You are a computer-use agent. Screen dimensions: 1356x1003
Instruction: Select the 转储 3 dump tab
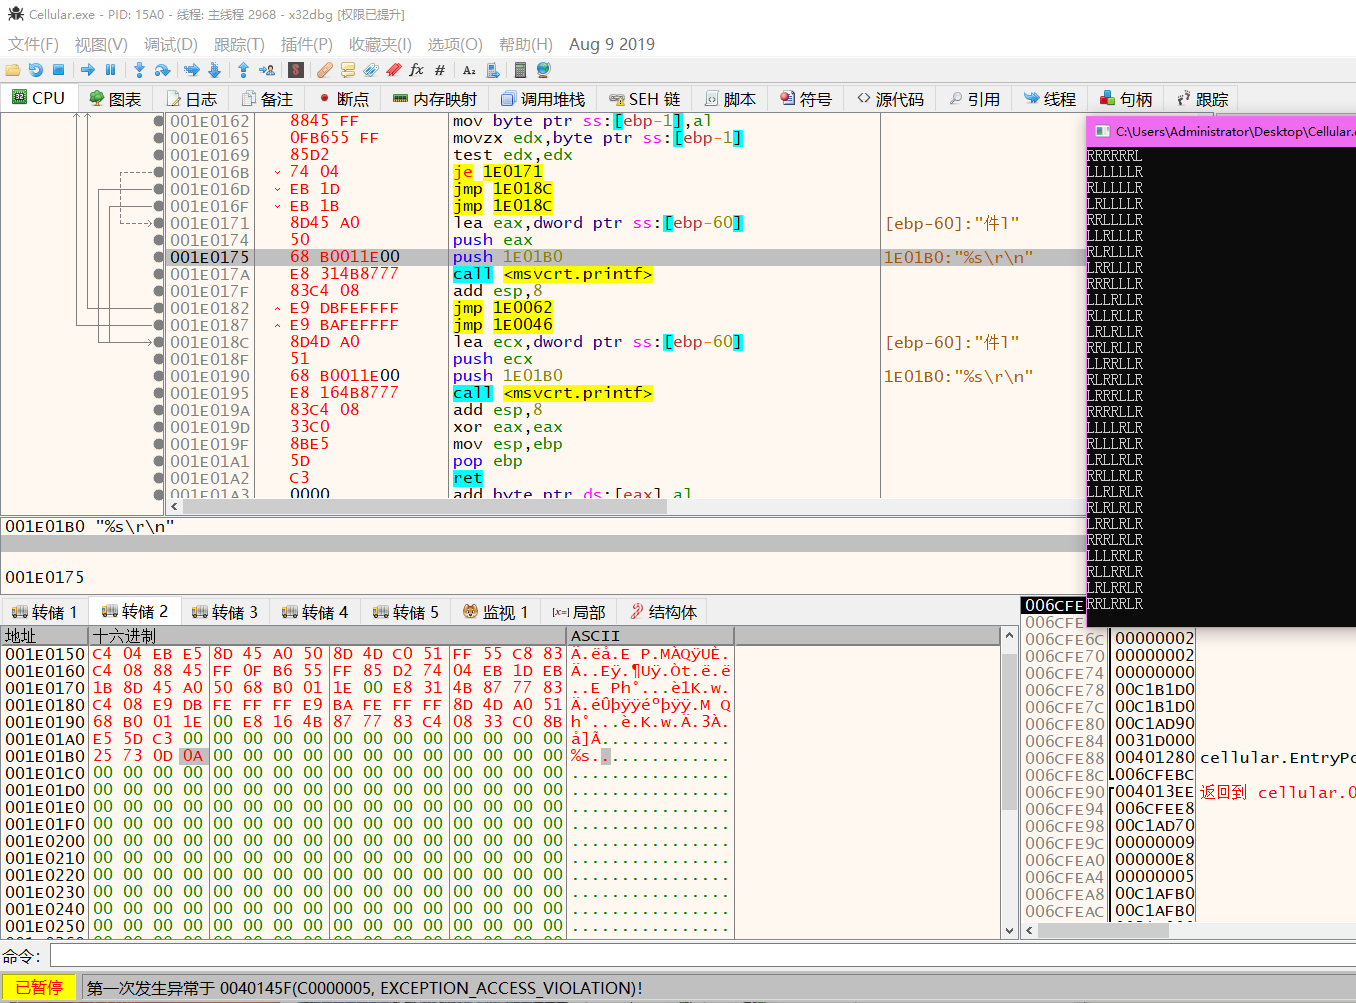(225, 612)
